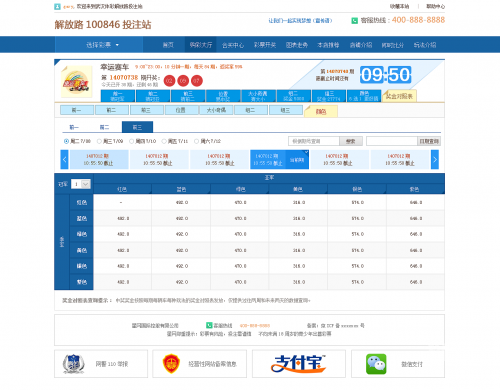The height and width of the screenshot is (390, 500).
Task: Click the right arrow of period carousel
Action: [435, 159]
